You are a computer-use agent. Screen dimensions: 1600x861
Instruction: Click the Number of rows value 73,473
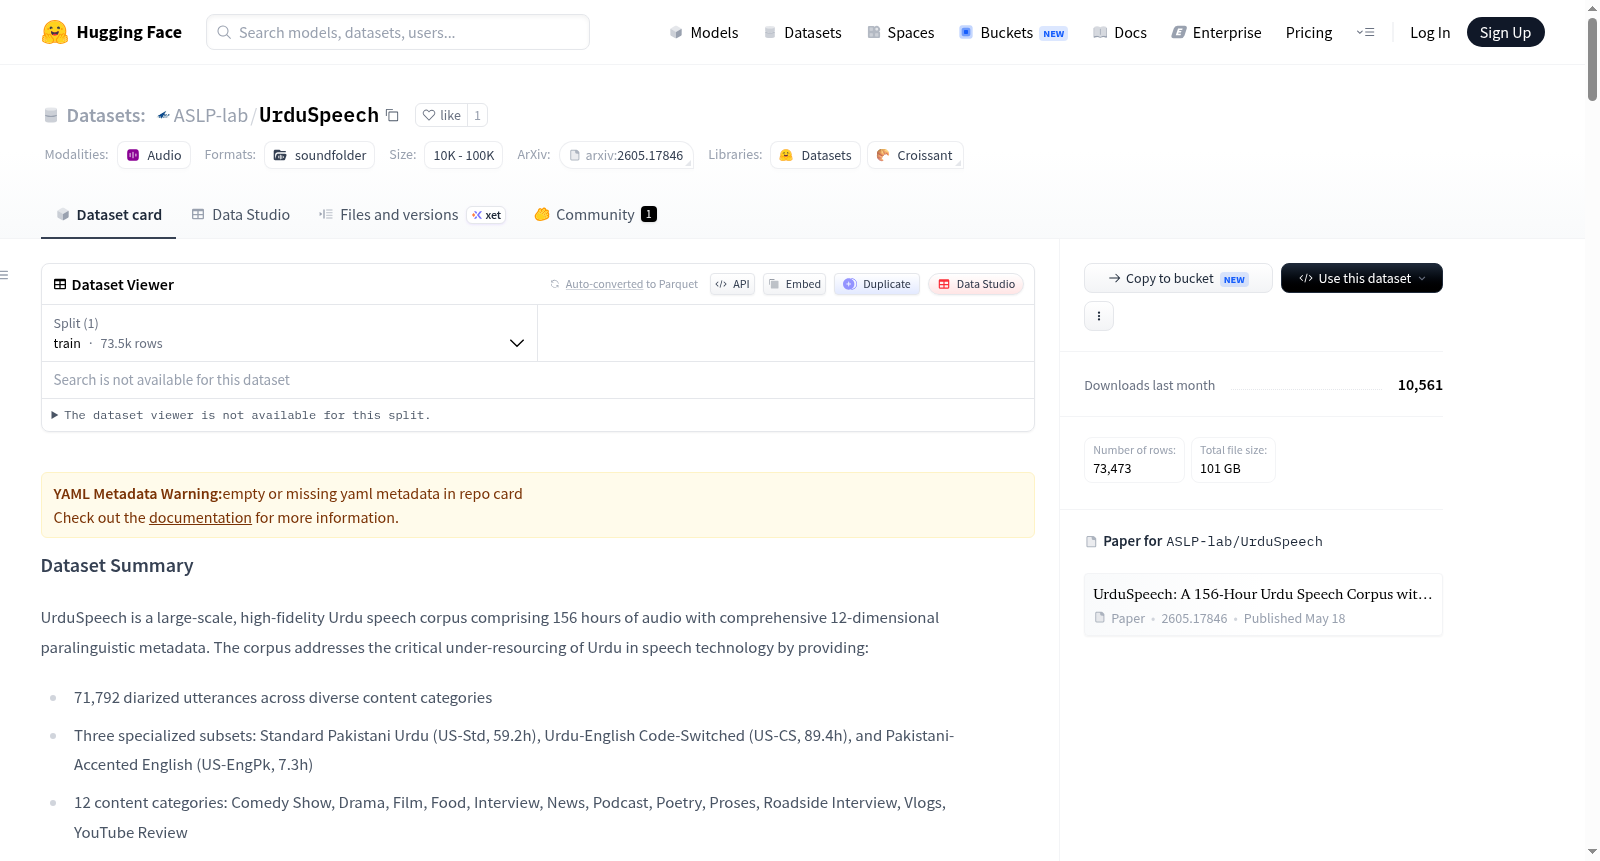[1112, 468]
